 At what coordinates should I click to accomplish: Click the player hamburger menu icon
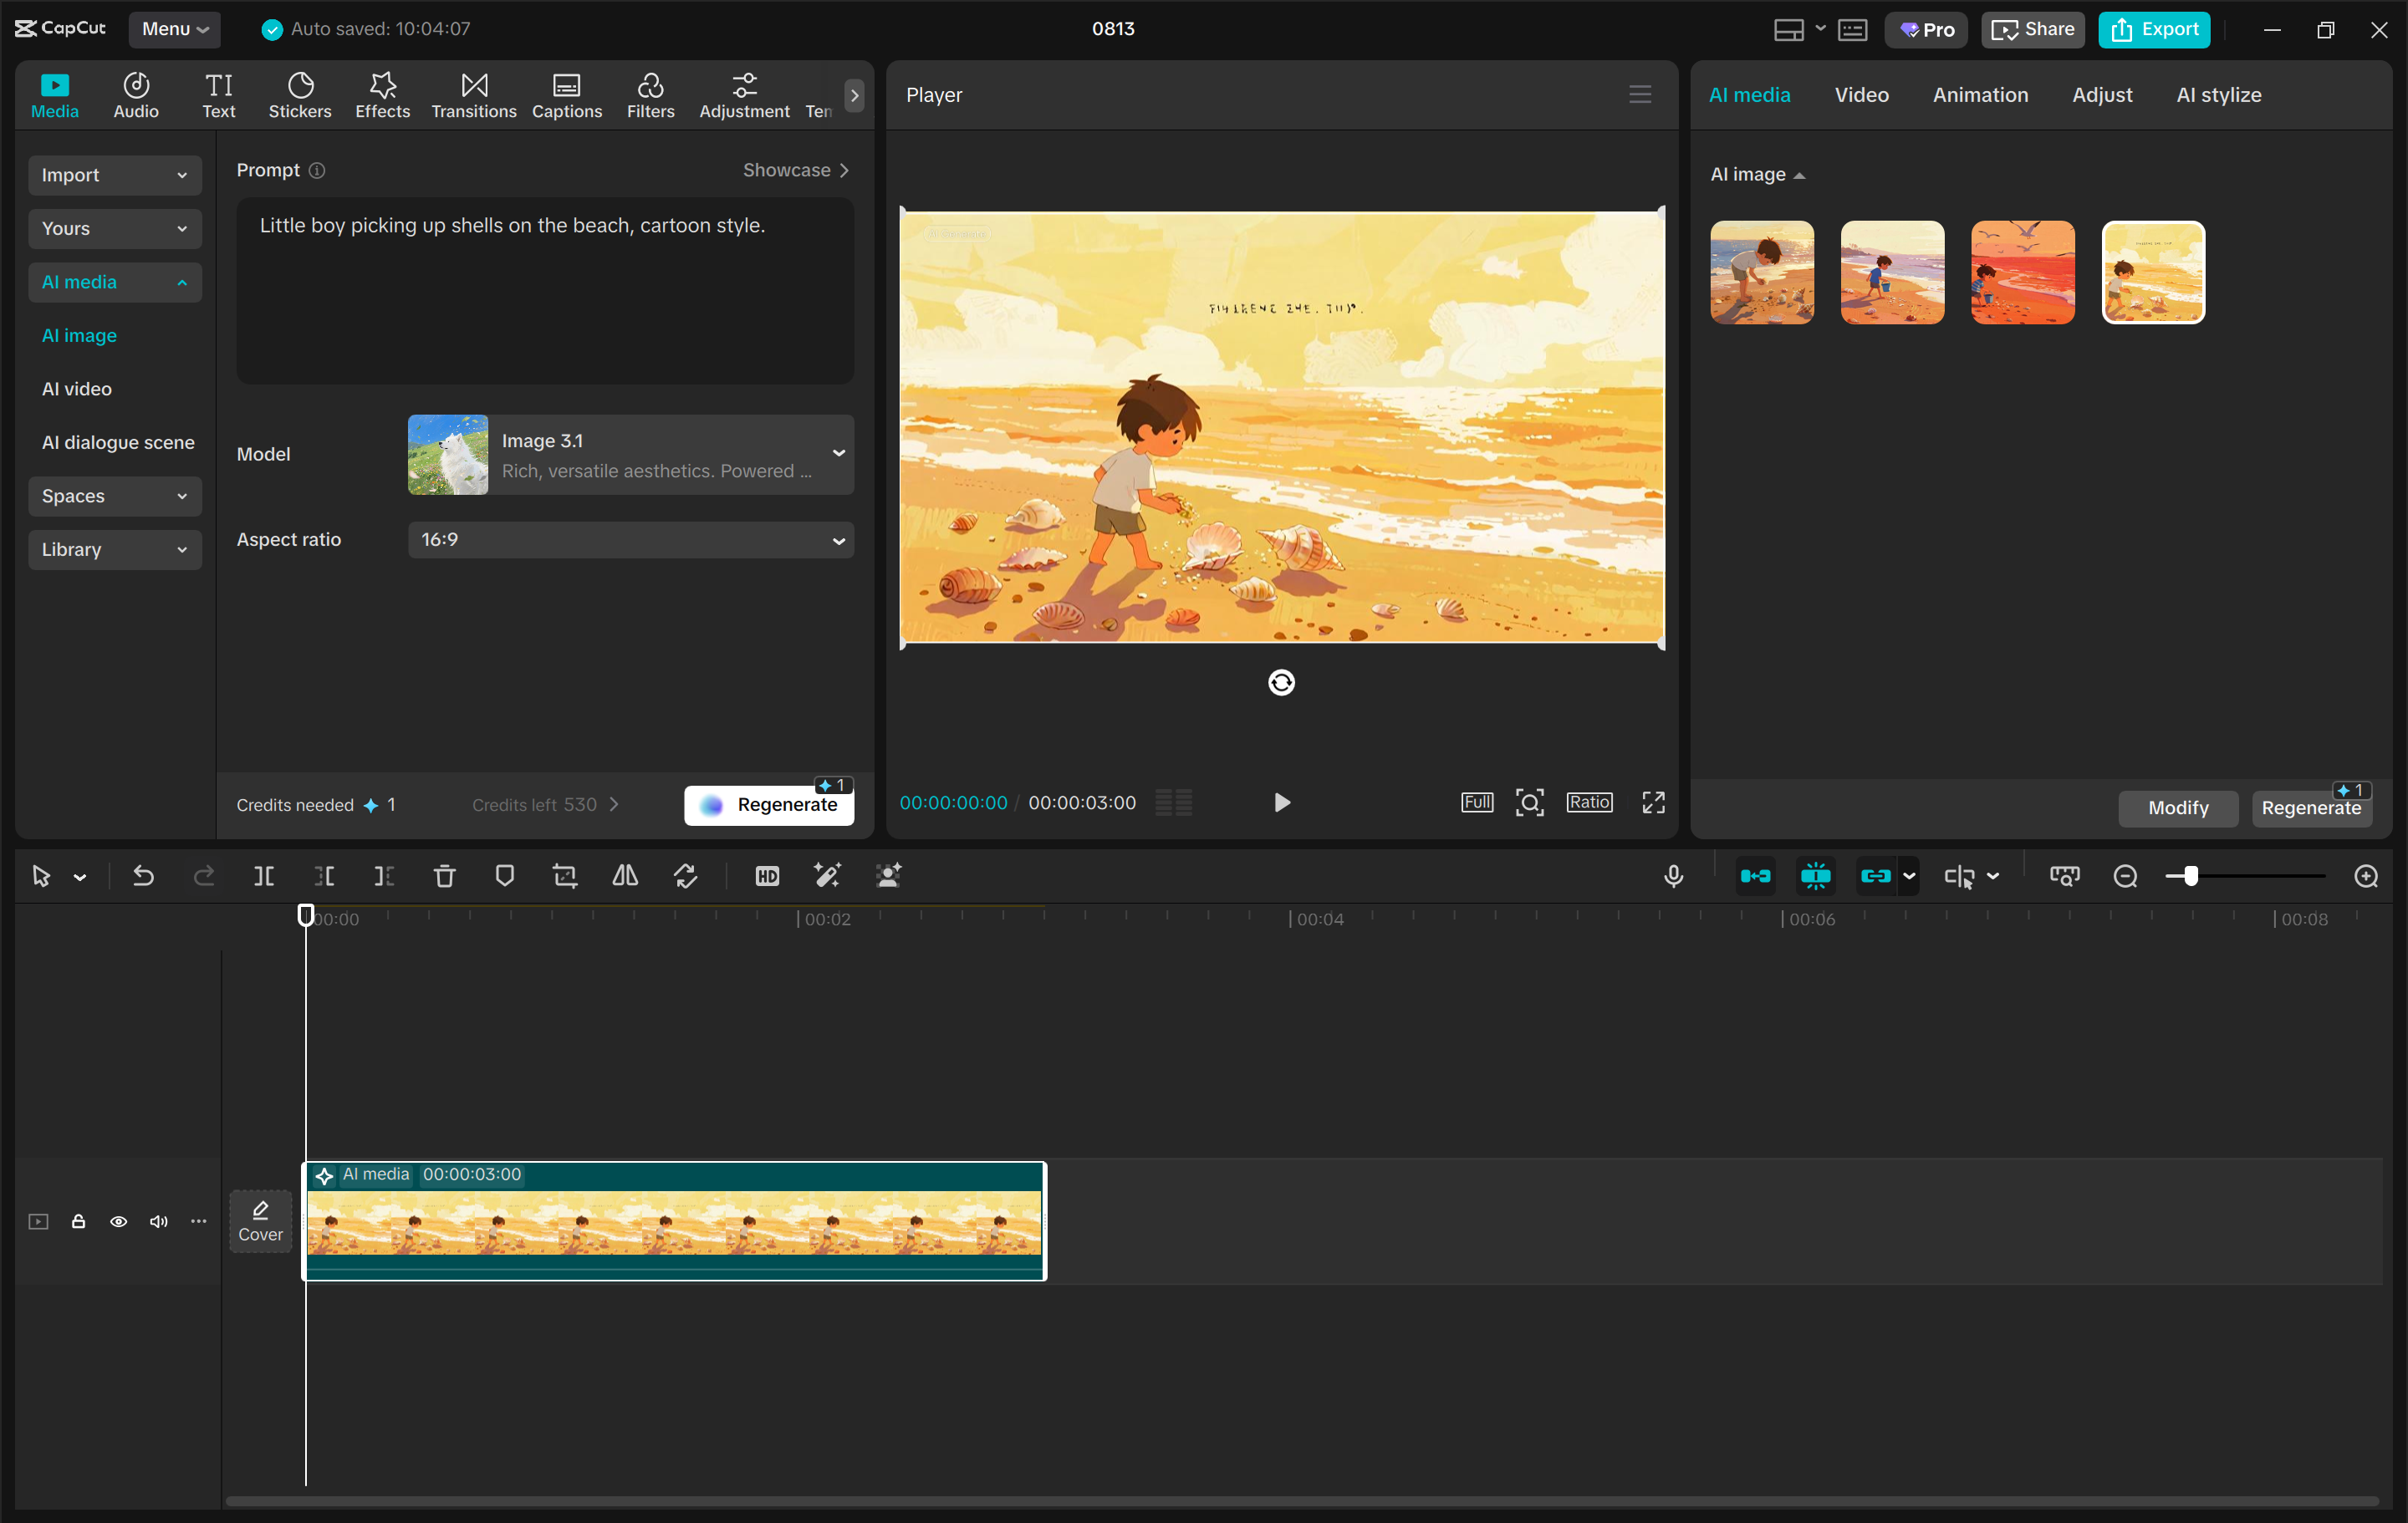[1640, 94]
